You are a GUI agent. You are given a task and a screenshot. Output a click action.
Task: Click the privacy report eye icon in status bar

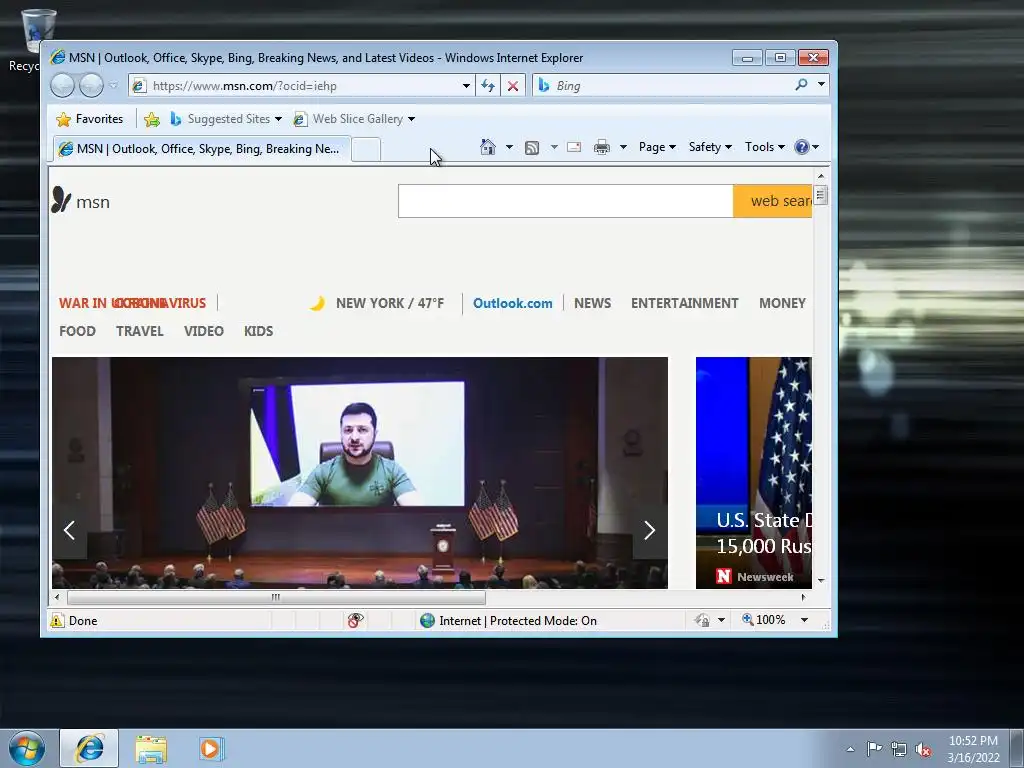355,620
